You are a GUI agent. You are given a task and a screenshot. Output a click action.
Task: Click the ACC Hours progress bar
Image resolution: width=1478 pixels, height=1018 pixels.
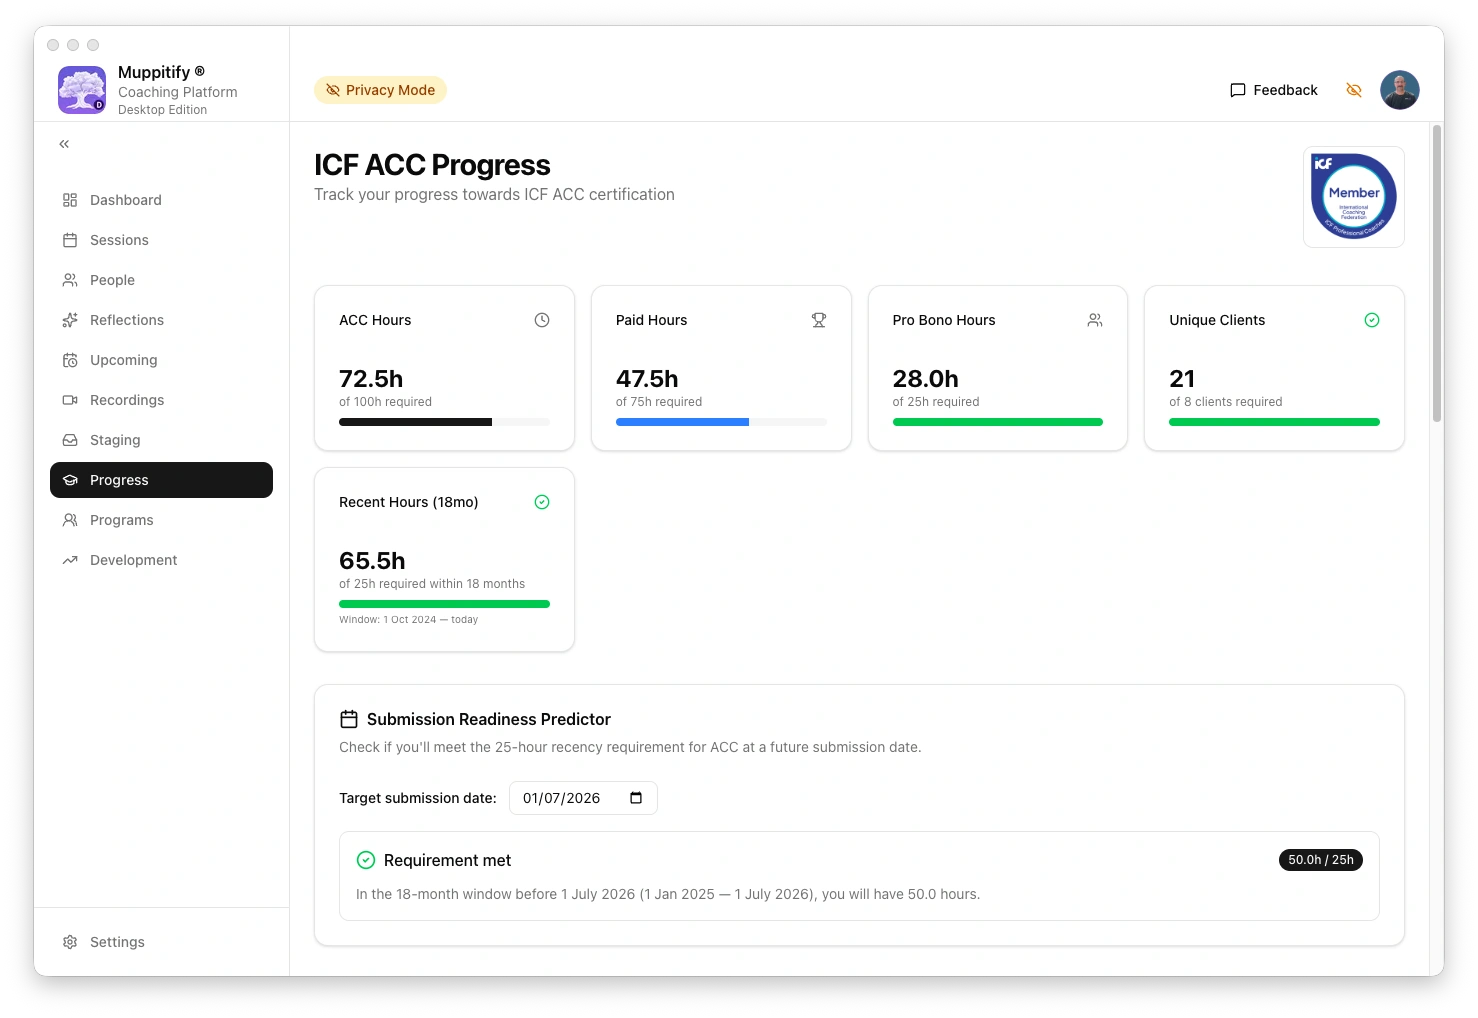tap(444, 421)
